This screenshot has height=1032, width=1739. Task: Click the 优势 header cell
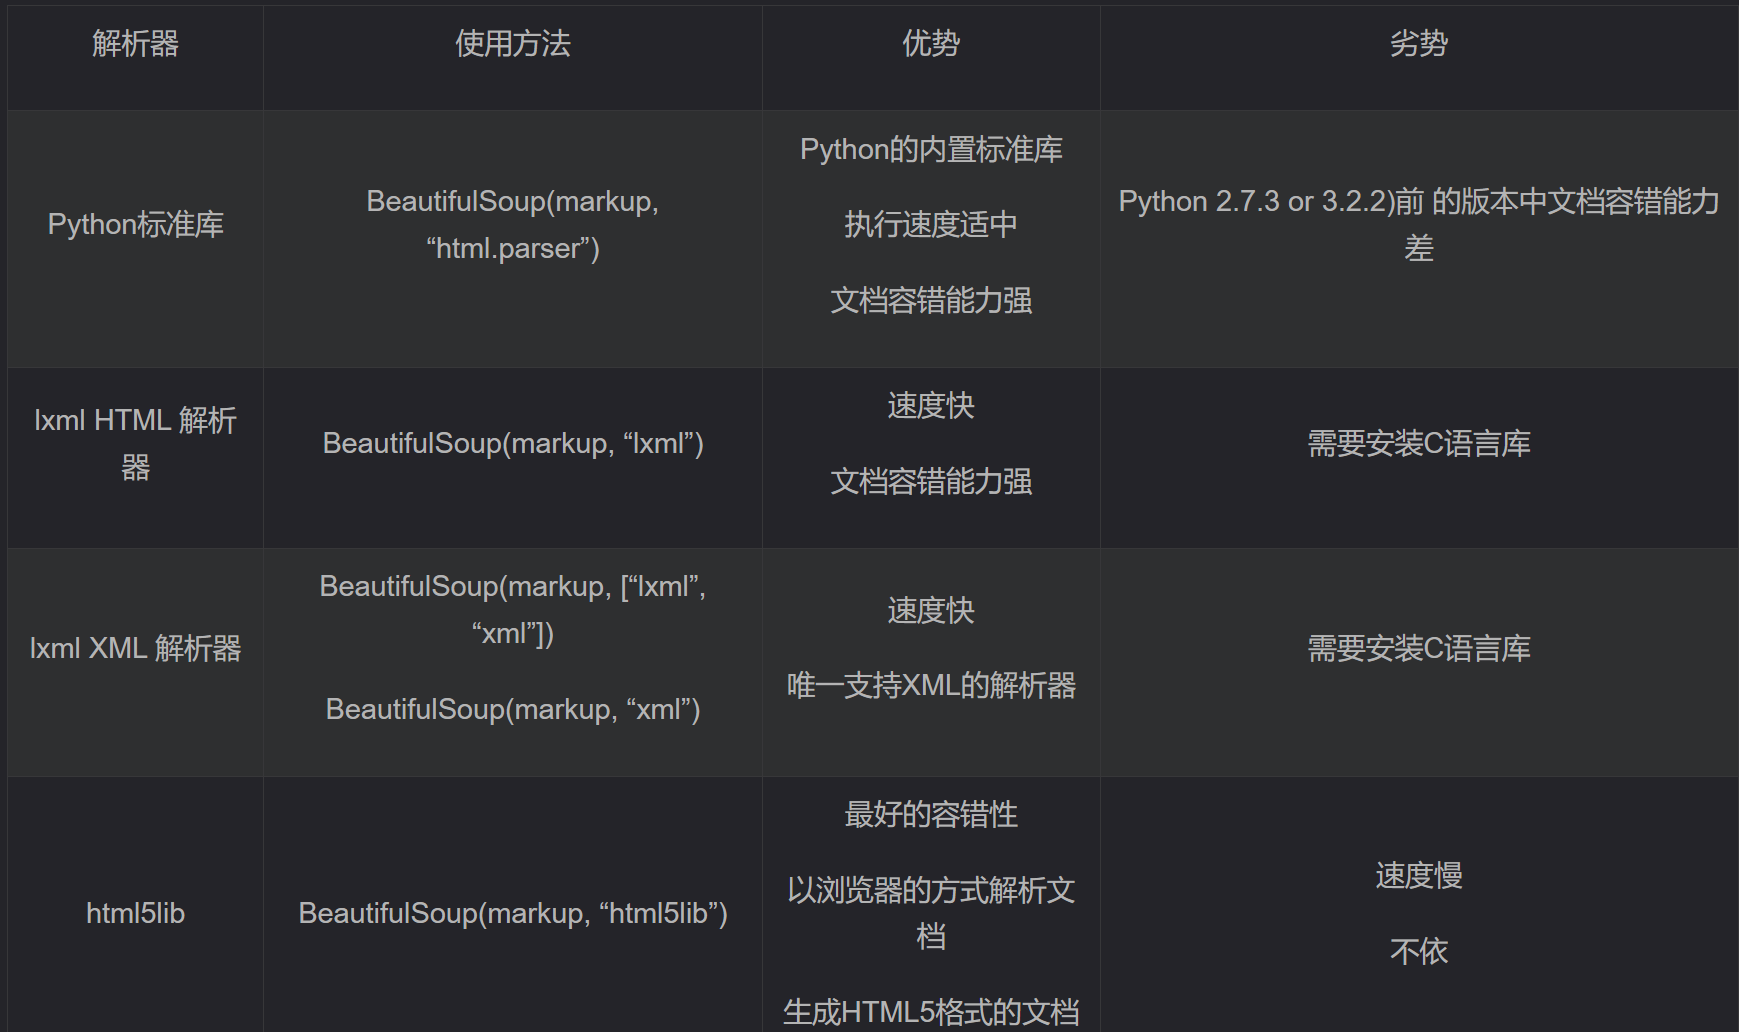pos(930,44)
